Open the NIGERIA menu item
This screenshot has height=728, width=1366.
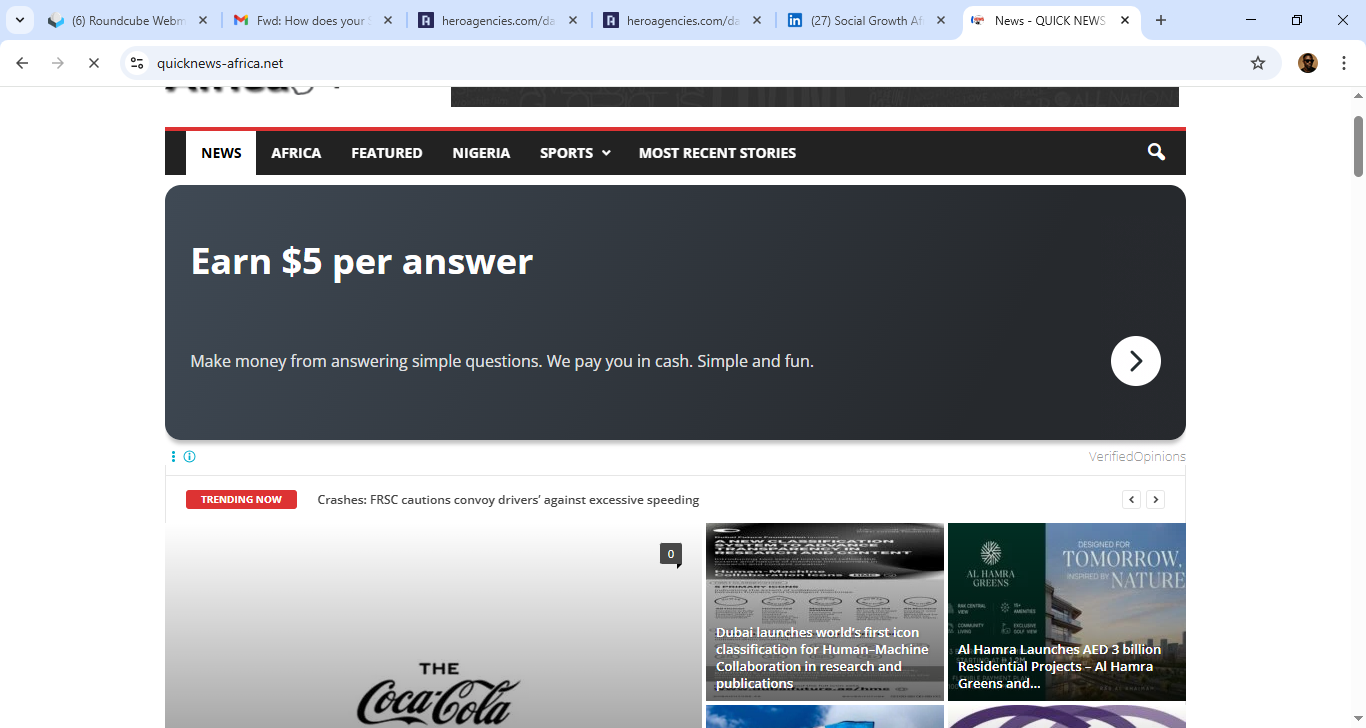(x=481, y=153)
